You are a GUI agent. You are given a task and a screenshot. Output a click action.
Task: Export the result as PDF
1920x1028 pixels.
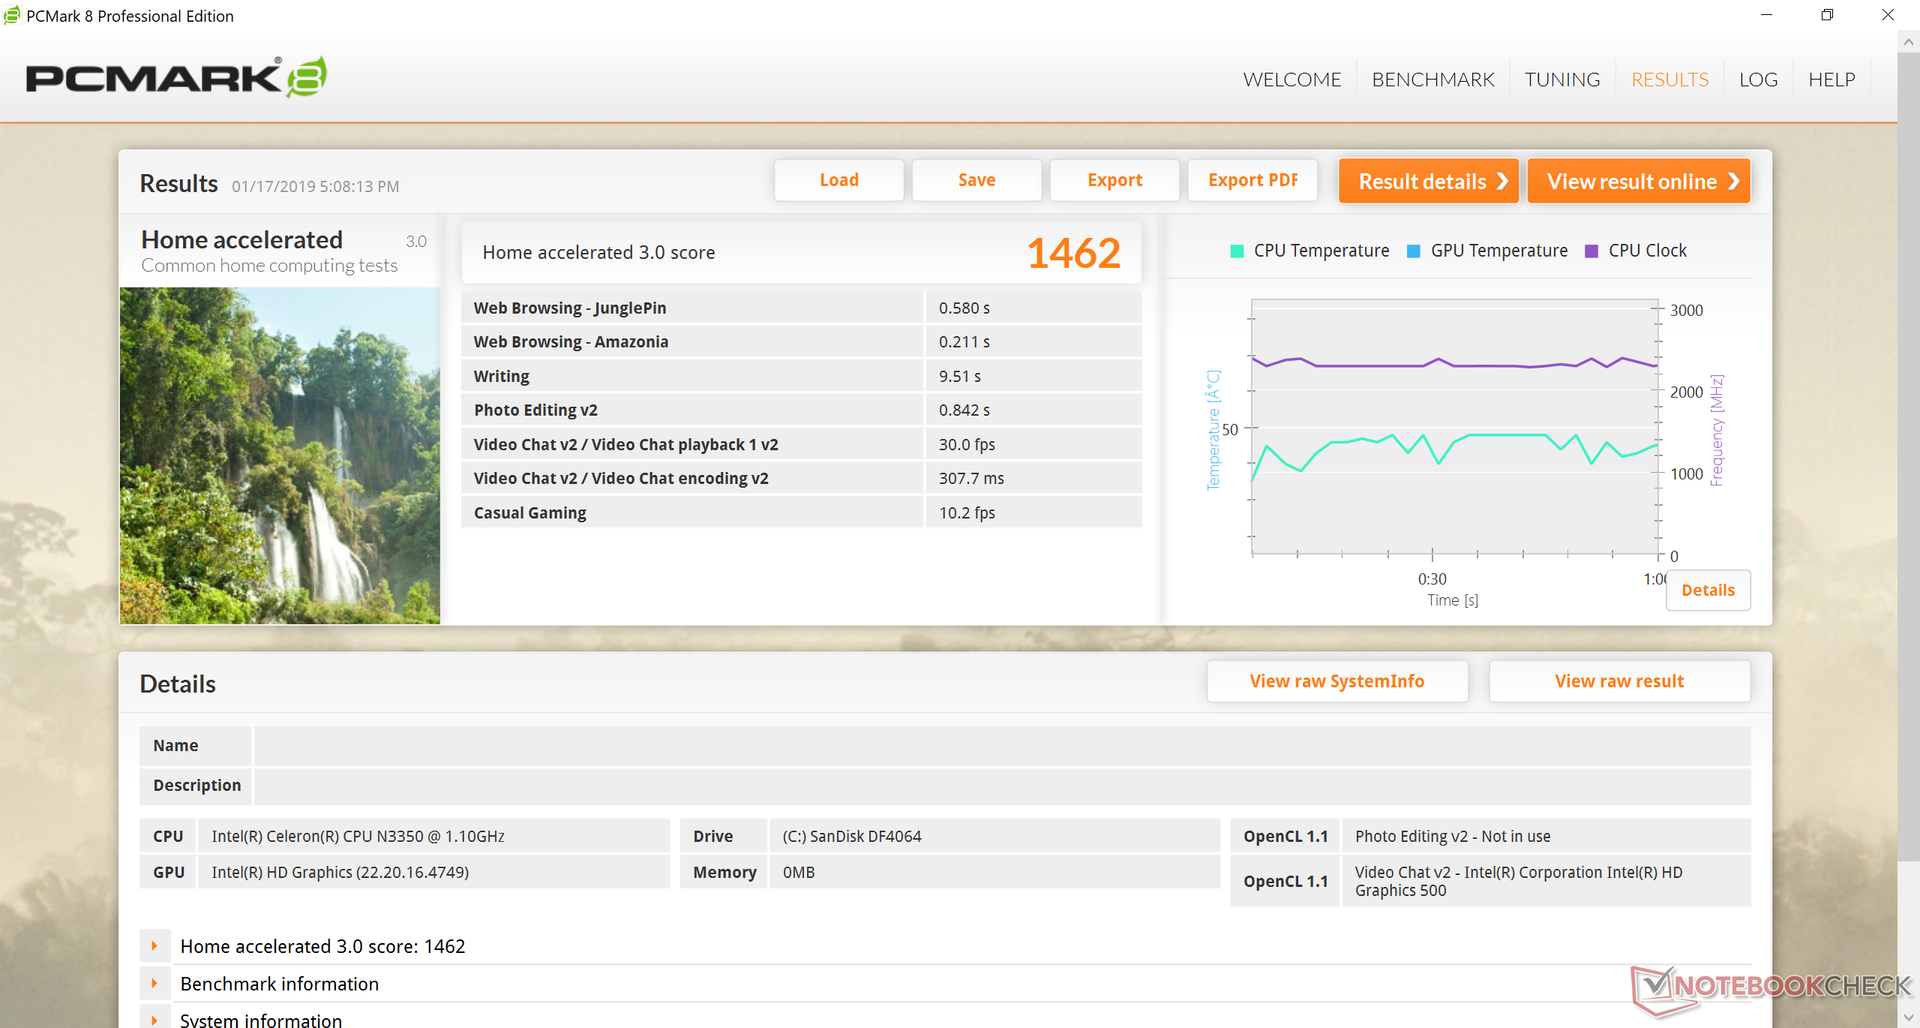(1253, 180)
